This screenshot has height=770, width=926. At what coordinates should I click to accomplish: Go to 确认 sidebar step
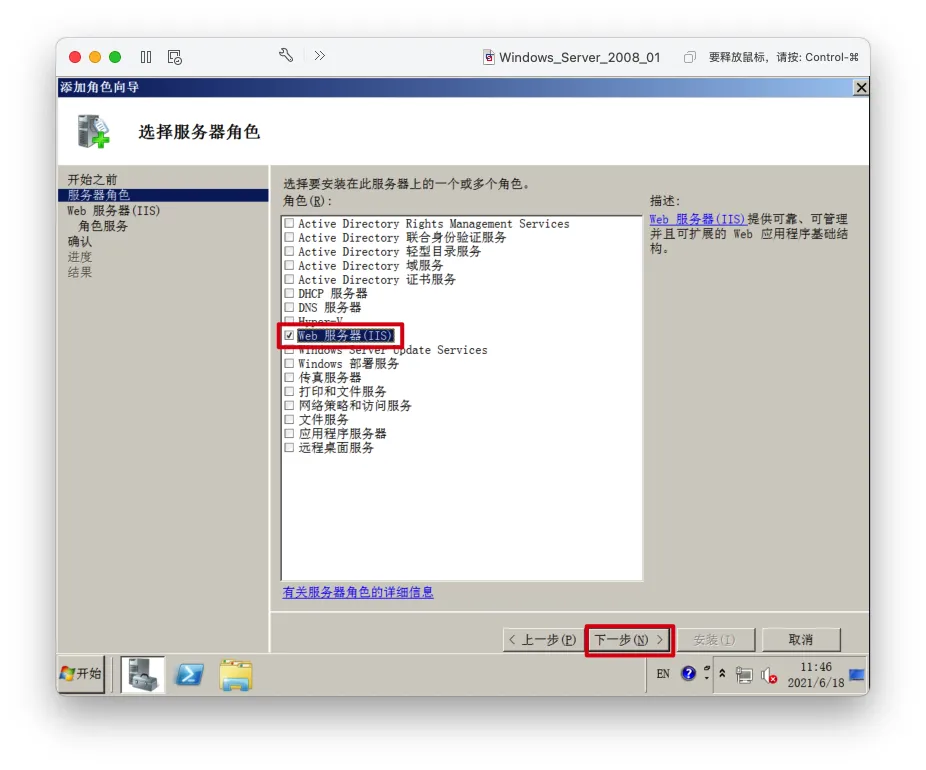pyautogui.click(x=80, y=242)
